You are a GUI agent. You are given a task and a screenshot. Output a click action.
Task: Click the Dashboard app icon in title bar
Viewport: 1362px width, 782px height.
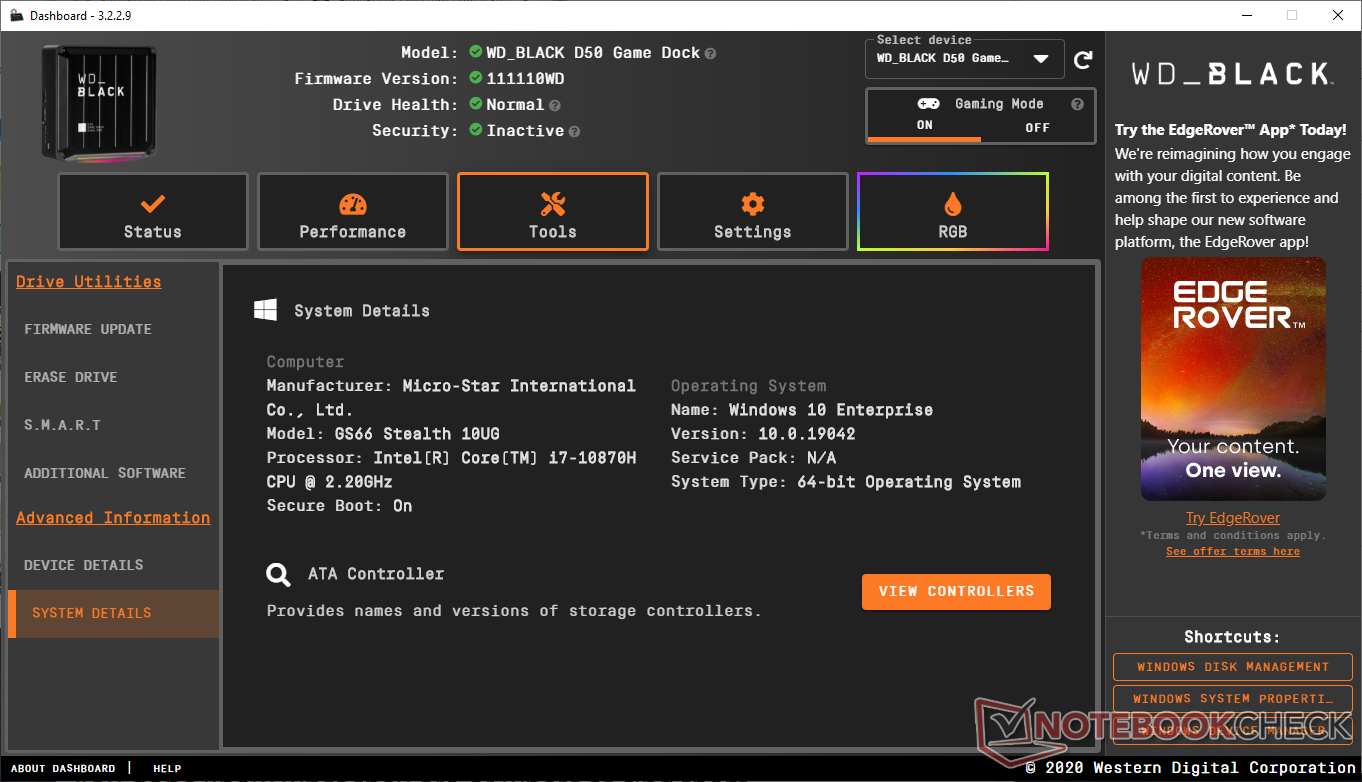[15, 15]
